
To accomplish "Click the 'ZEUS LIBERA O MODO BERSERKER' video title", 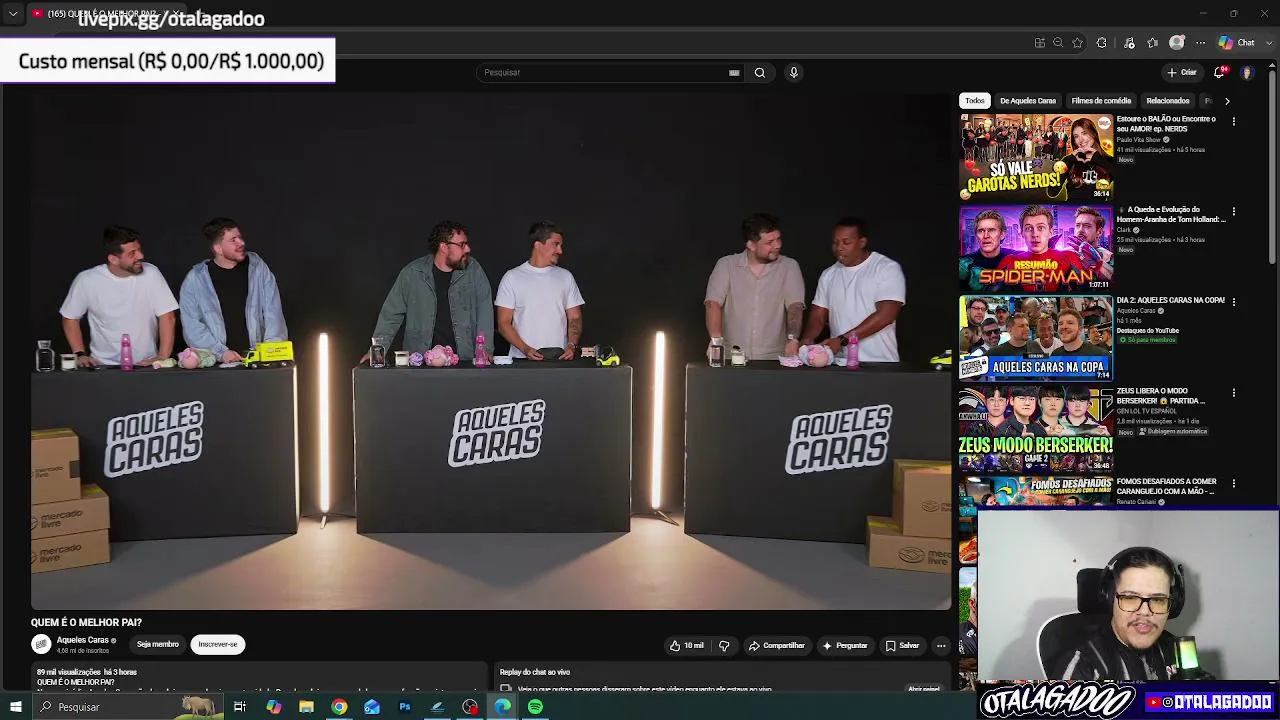I will [1160, 396].
